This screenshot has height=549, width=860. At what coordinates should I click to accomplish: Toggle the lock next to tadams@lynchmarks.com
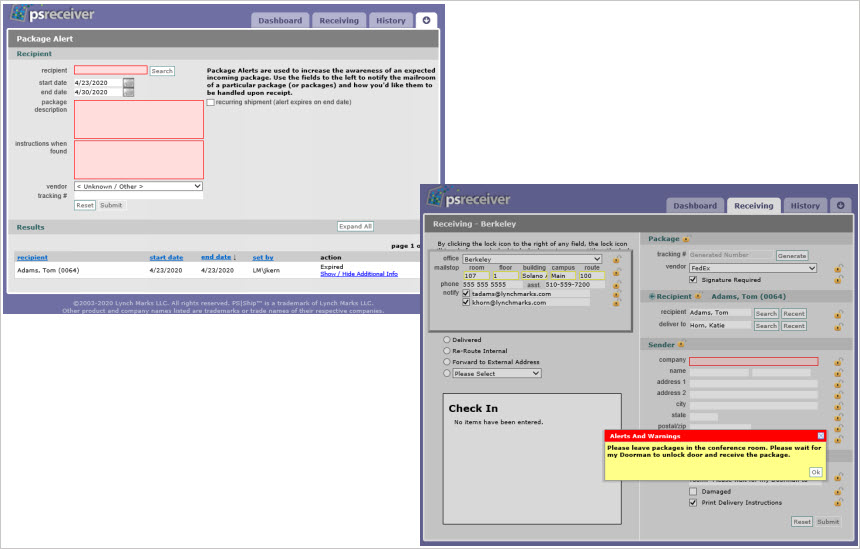click(616, 294)
